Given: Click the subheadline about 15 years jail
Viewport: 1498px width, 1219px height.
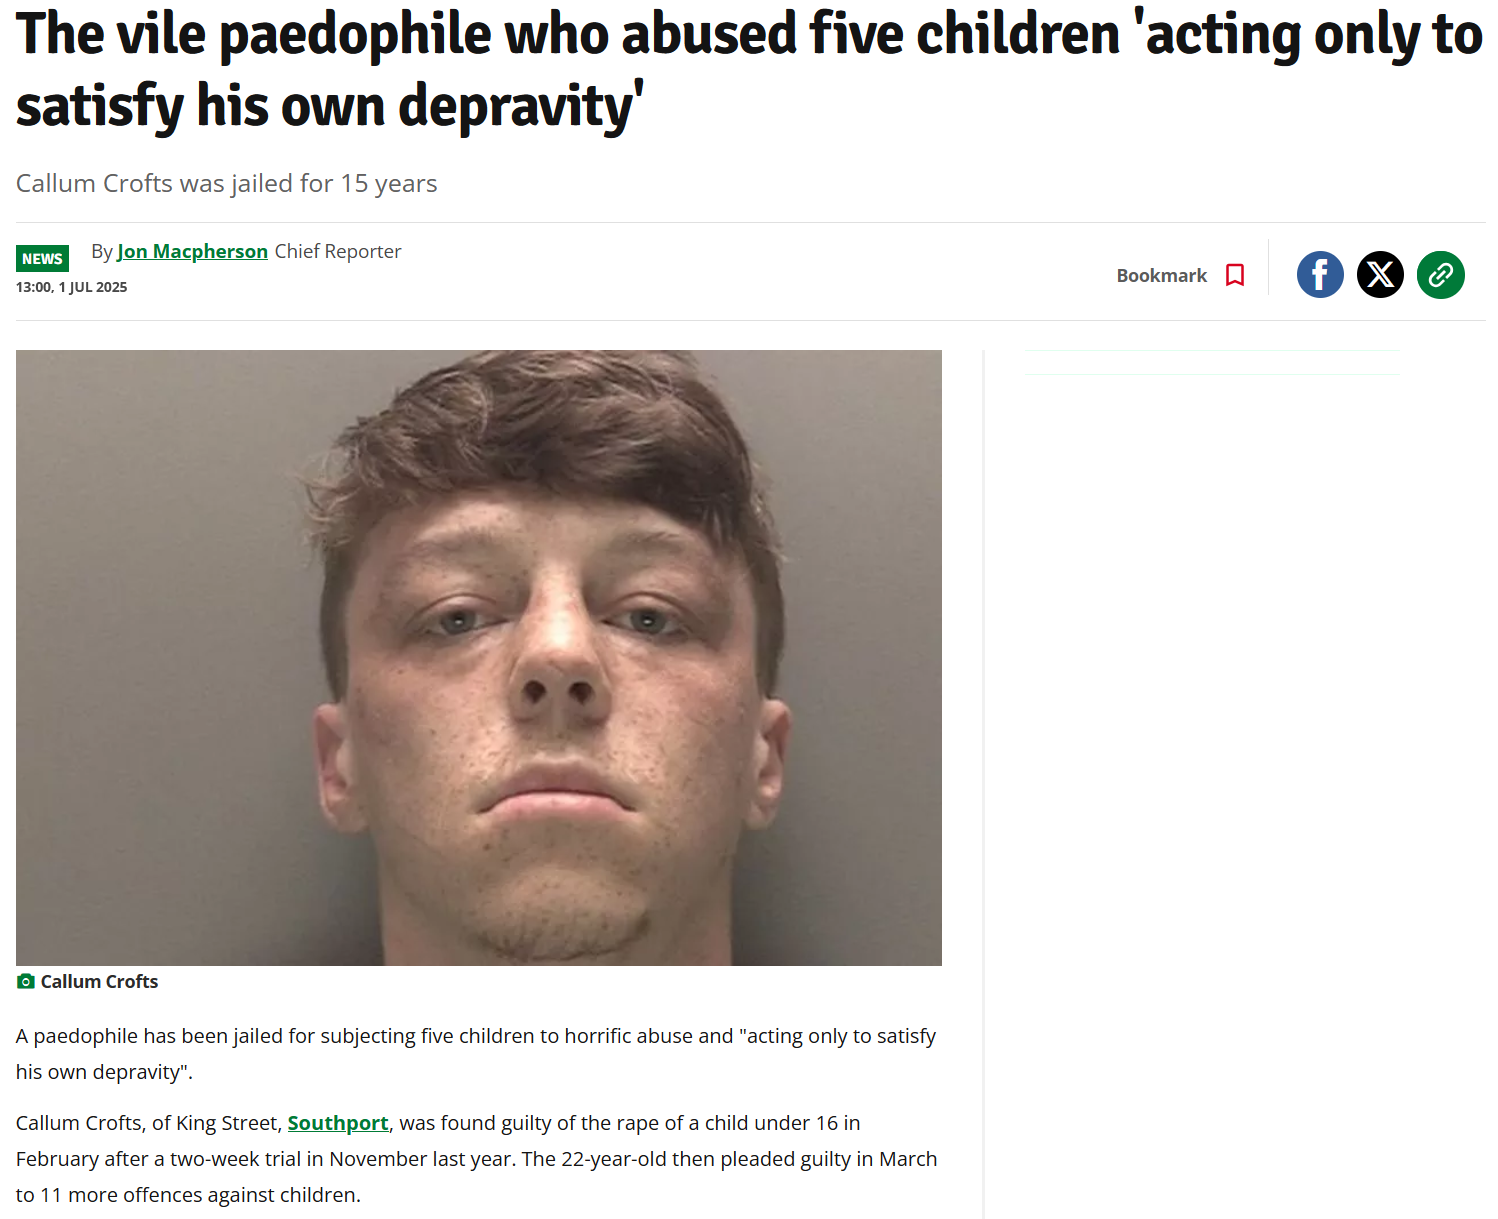Looking at the screenshot, I should tap(227, 183).
